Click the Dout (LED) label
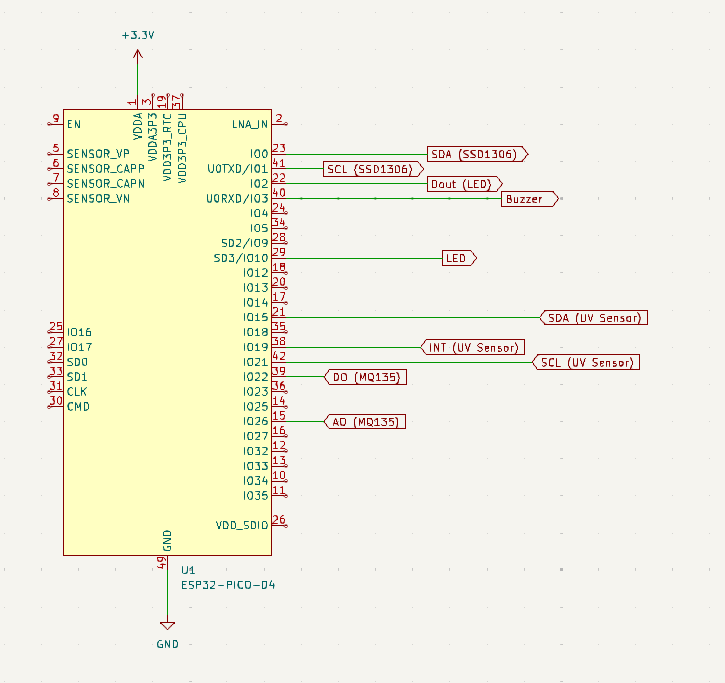The width and height of the screenshot is (725, 683). 465,184
